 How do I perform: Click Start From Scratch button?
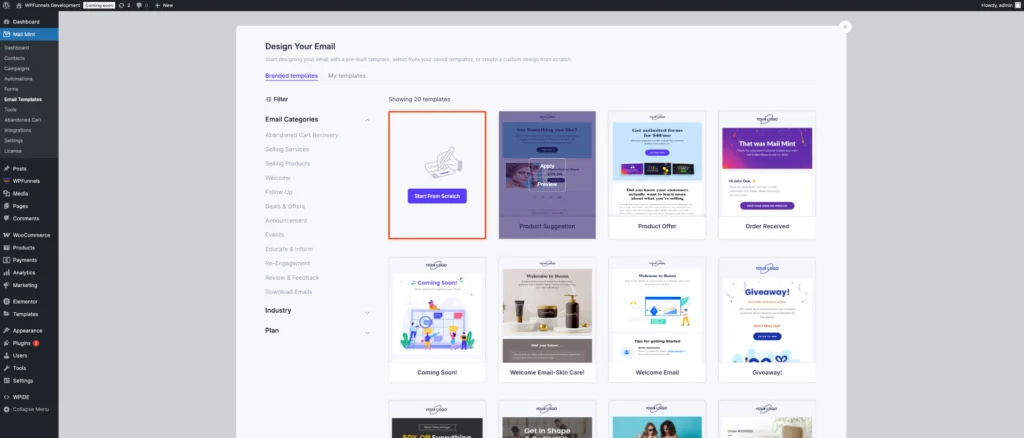pyautogui.click(x=437, y=196)
